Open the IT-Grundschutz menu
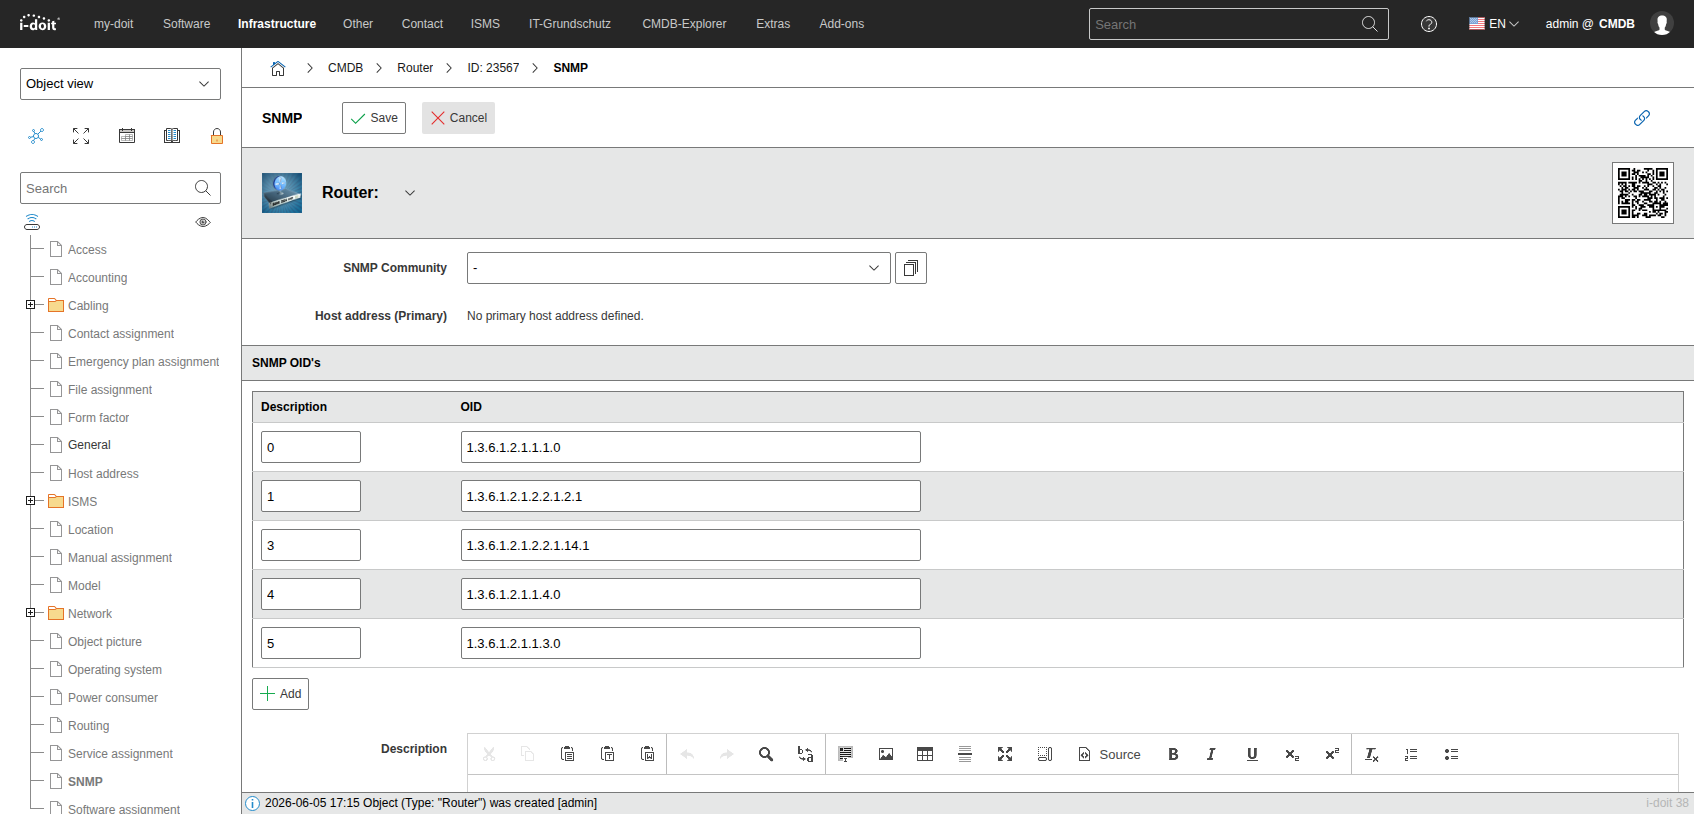1694x814 pixels. (570, 24)
